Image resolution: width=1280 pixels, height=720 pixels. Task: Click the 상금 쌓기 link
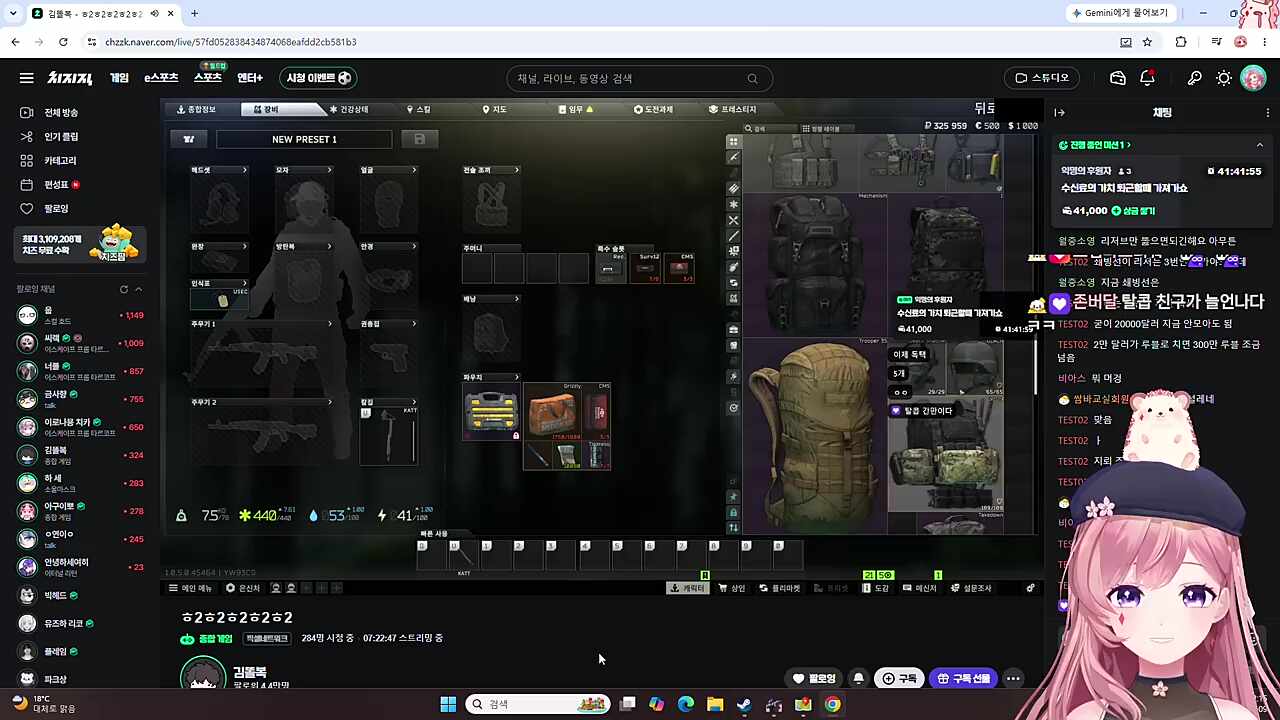point(1133,211)
